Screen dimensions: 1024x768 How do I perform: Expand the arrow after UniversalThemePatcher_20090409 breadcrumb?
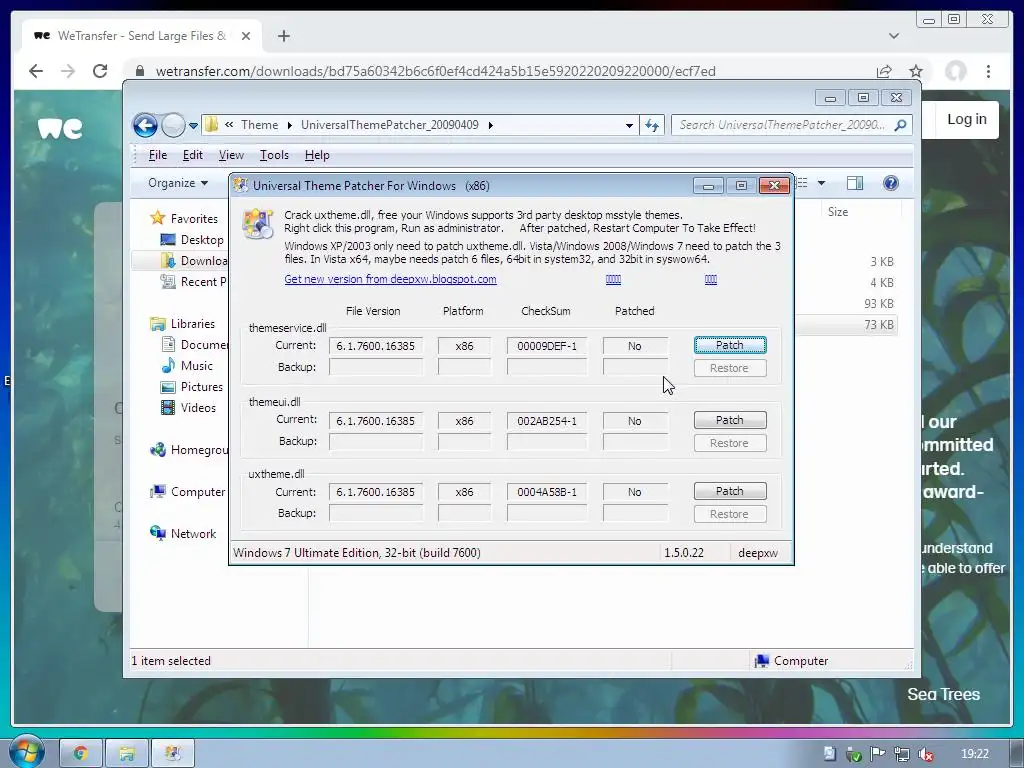pos(490,125)
